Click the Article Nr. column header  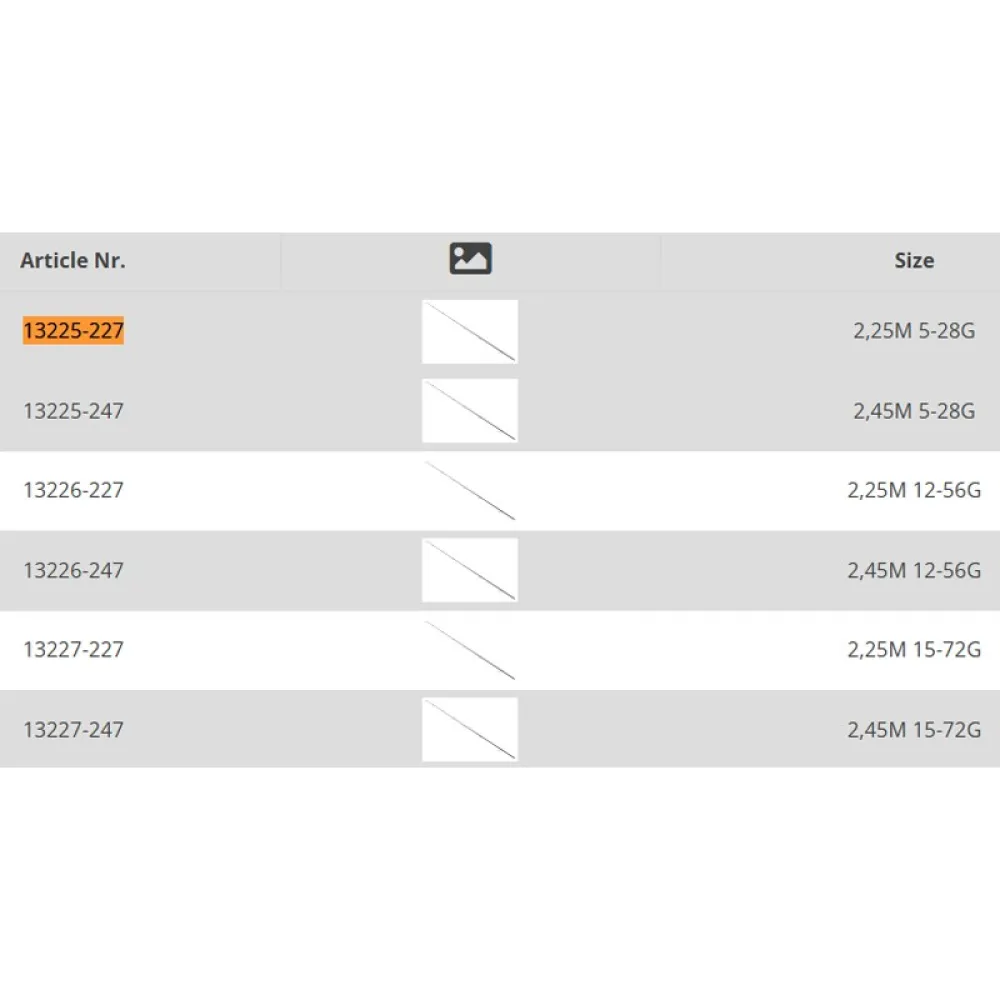point(73,260)
